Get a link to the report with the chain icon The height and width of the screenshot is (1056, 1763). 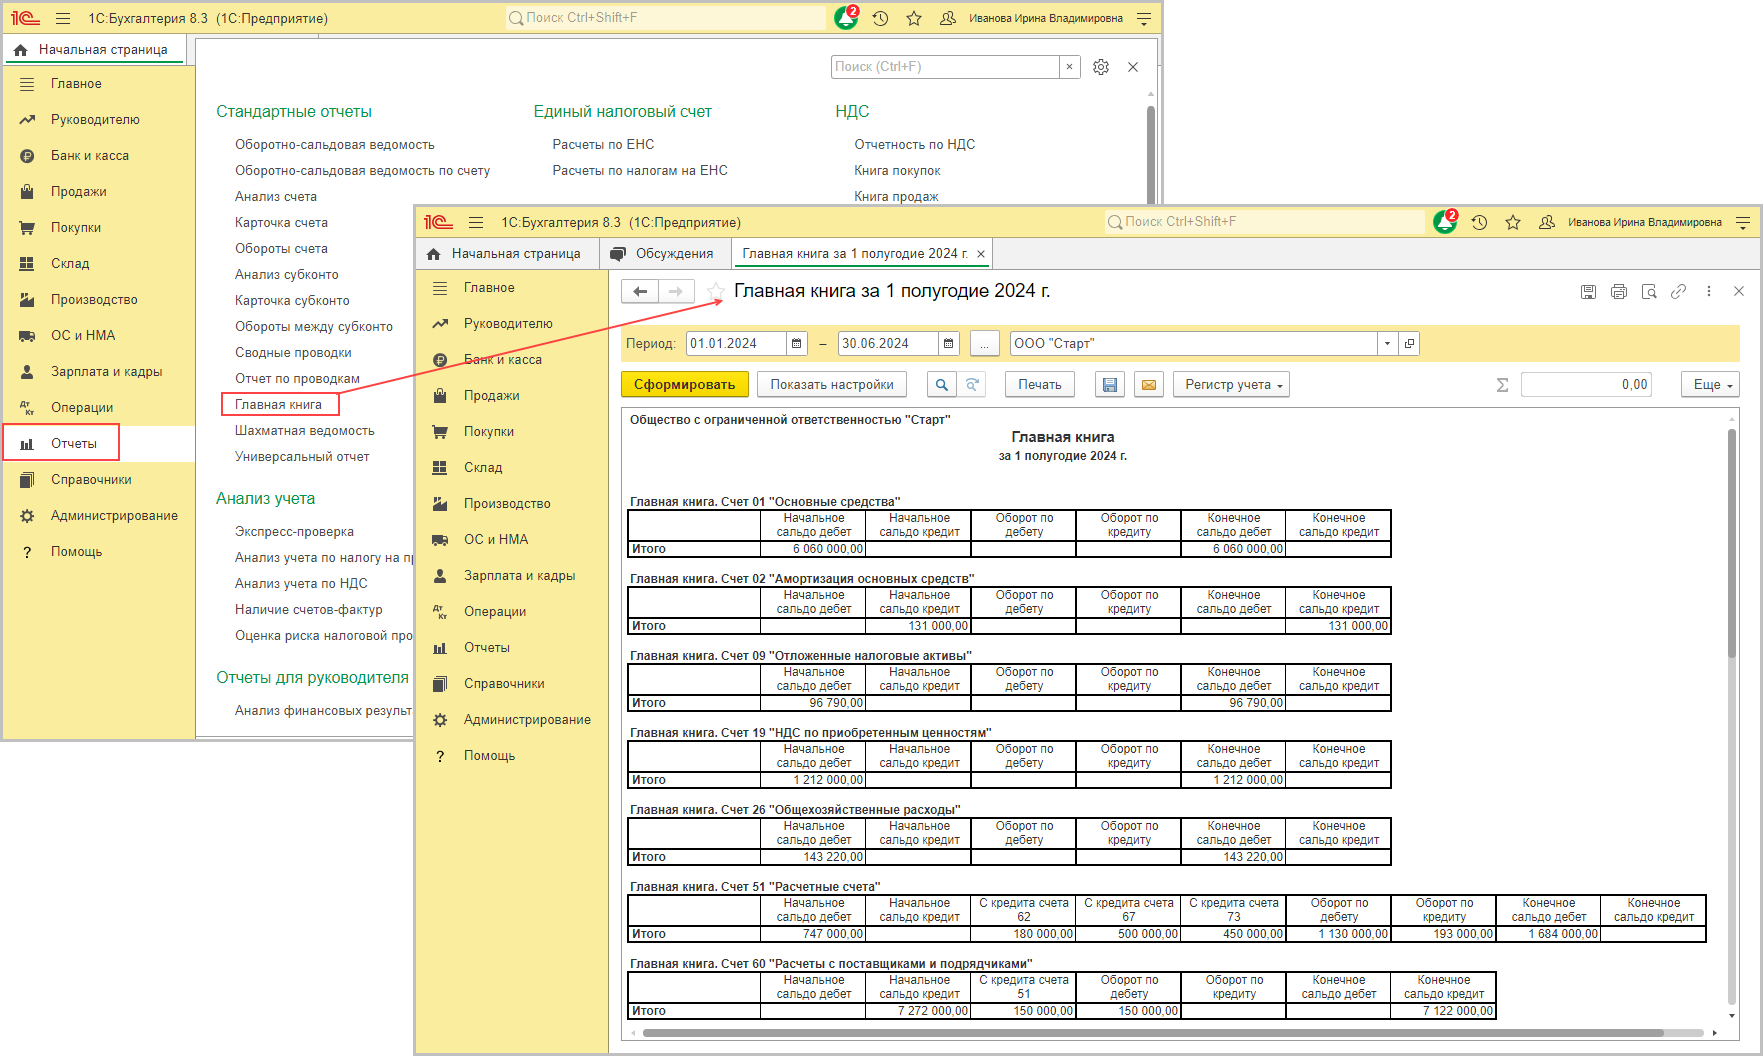coord(1679,292)
